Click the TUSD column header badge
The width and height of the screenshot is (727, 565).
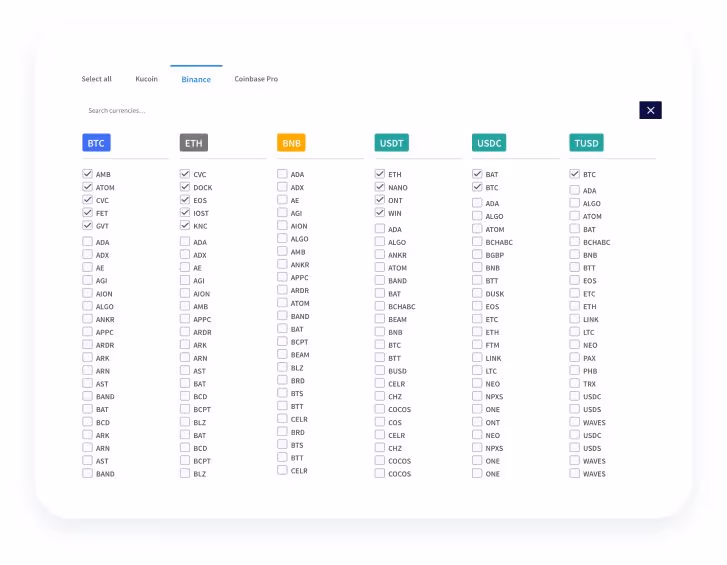tap(587, 143)
